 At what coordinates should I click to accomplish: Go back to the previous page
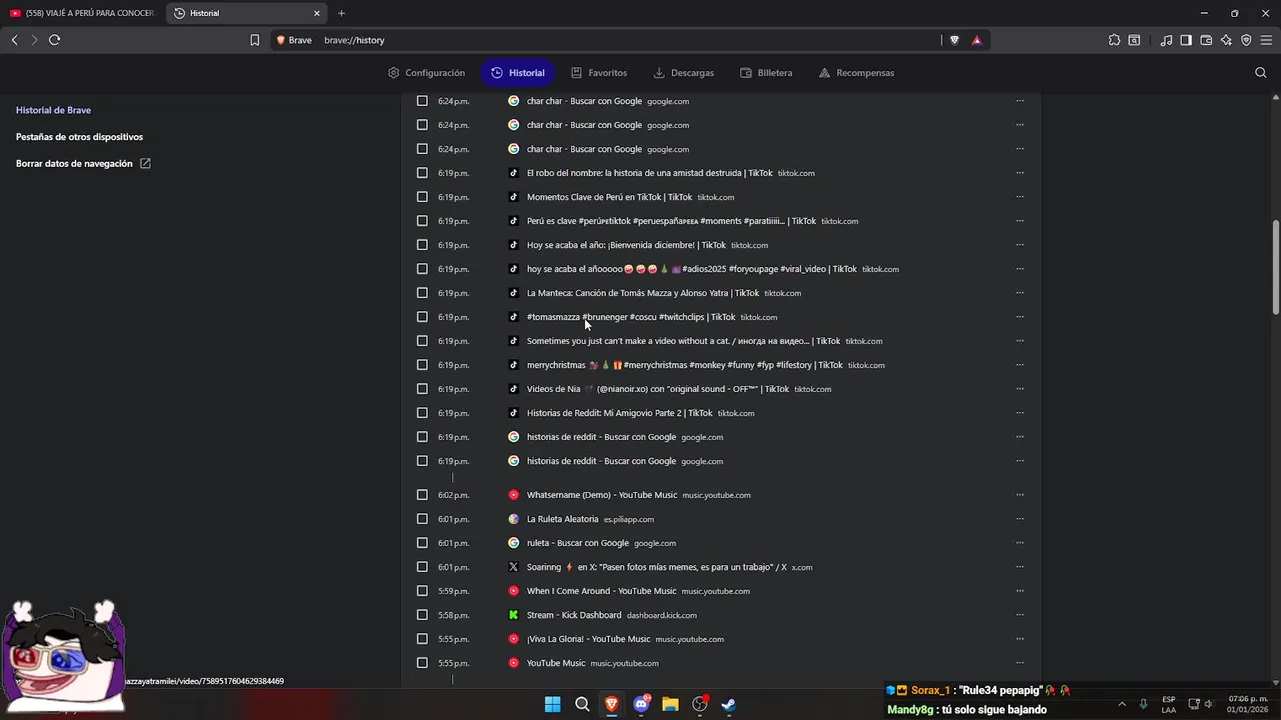point(14,40)
